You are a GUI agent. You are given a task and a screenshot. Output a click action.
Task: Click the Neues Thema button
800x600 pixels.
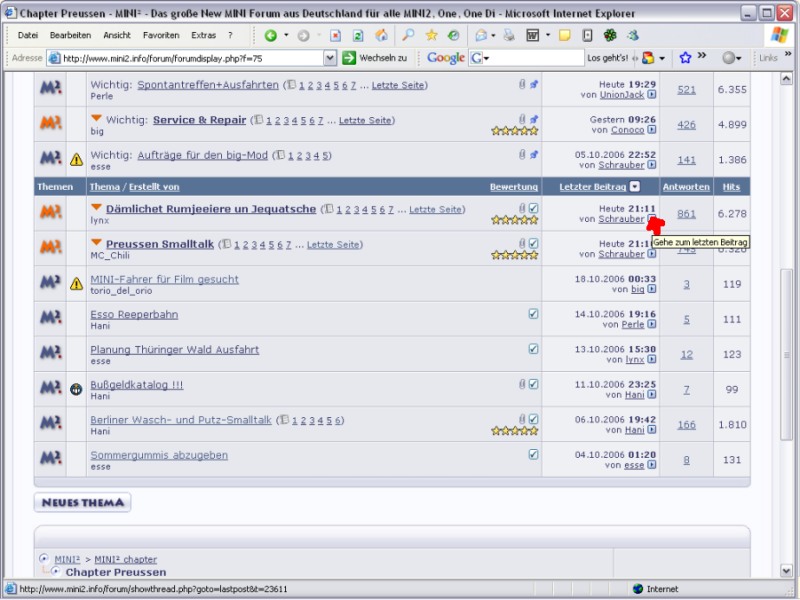click(x=82, y=502)
